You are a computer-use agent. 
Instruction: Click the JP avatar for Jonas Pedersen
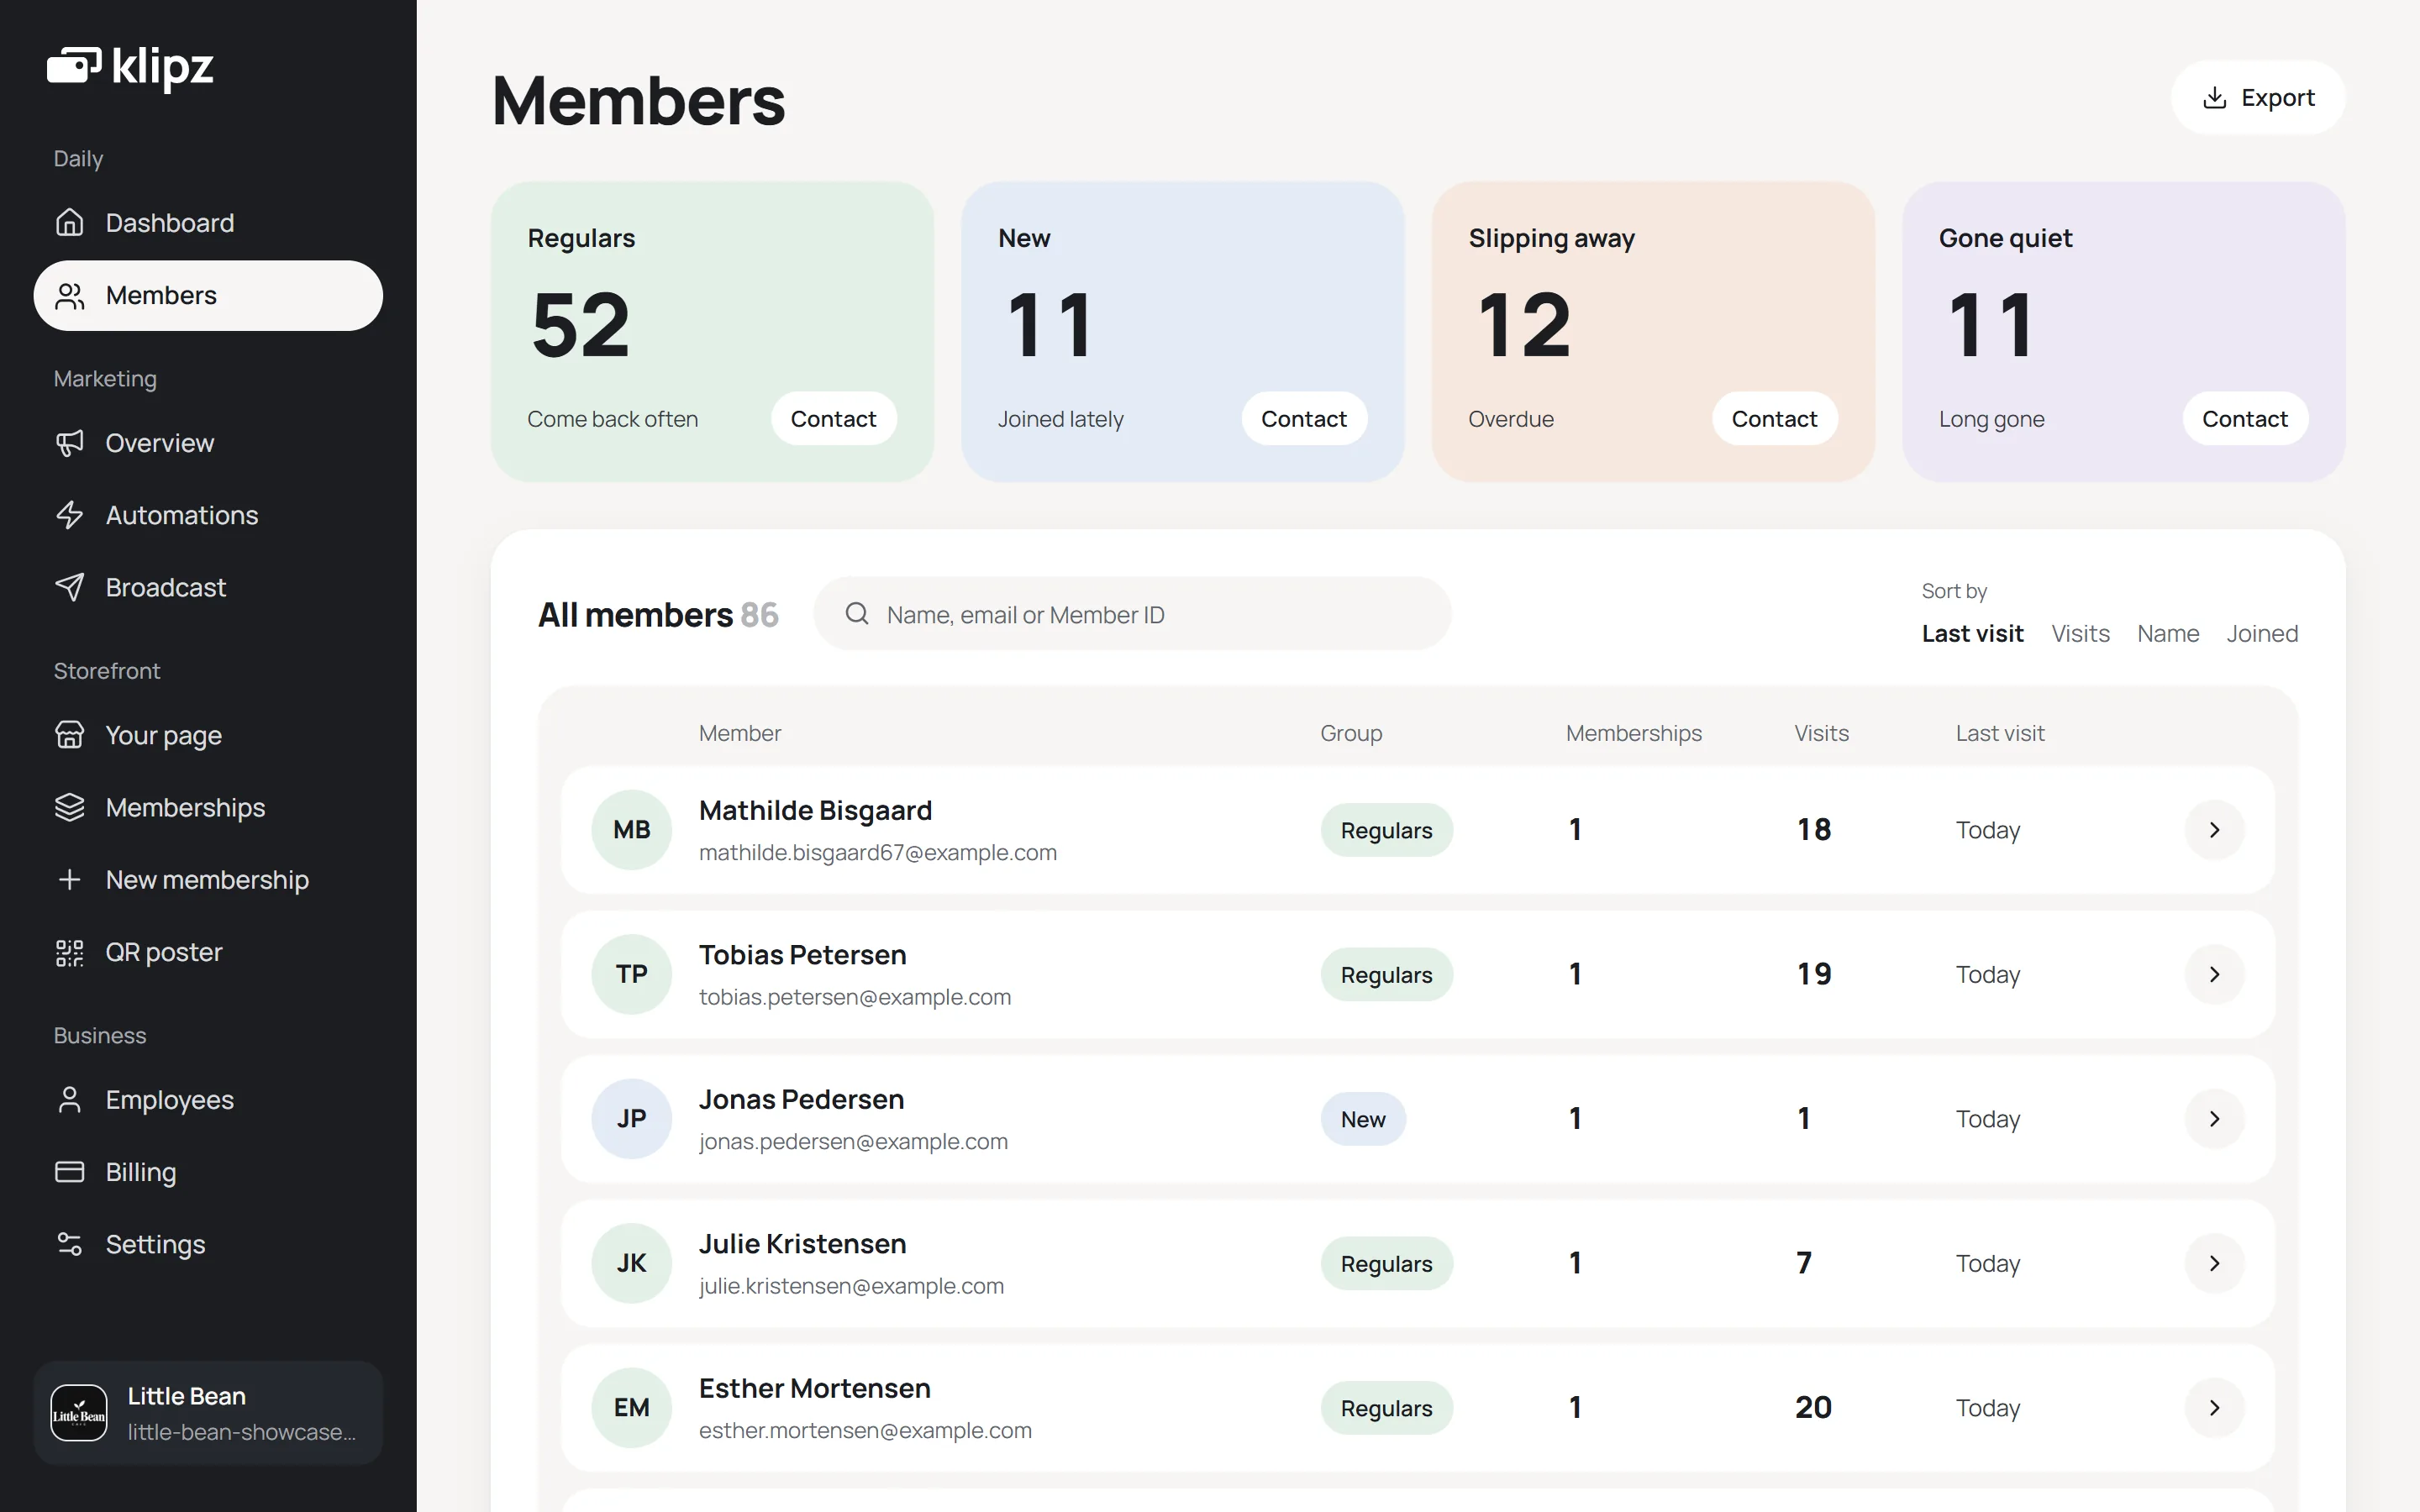631,1118
